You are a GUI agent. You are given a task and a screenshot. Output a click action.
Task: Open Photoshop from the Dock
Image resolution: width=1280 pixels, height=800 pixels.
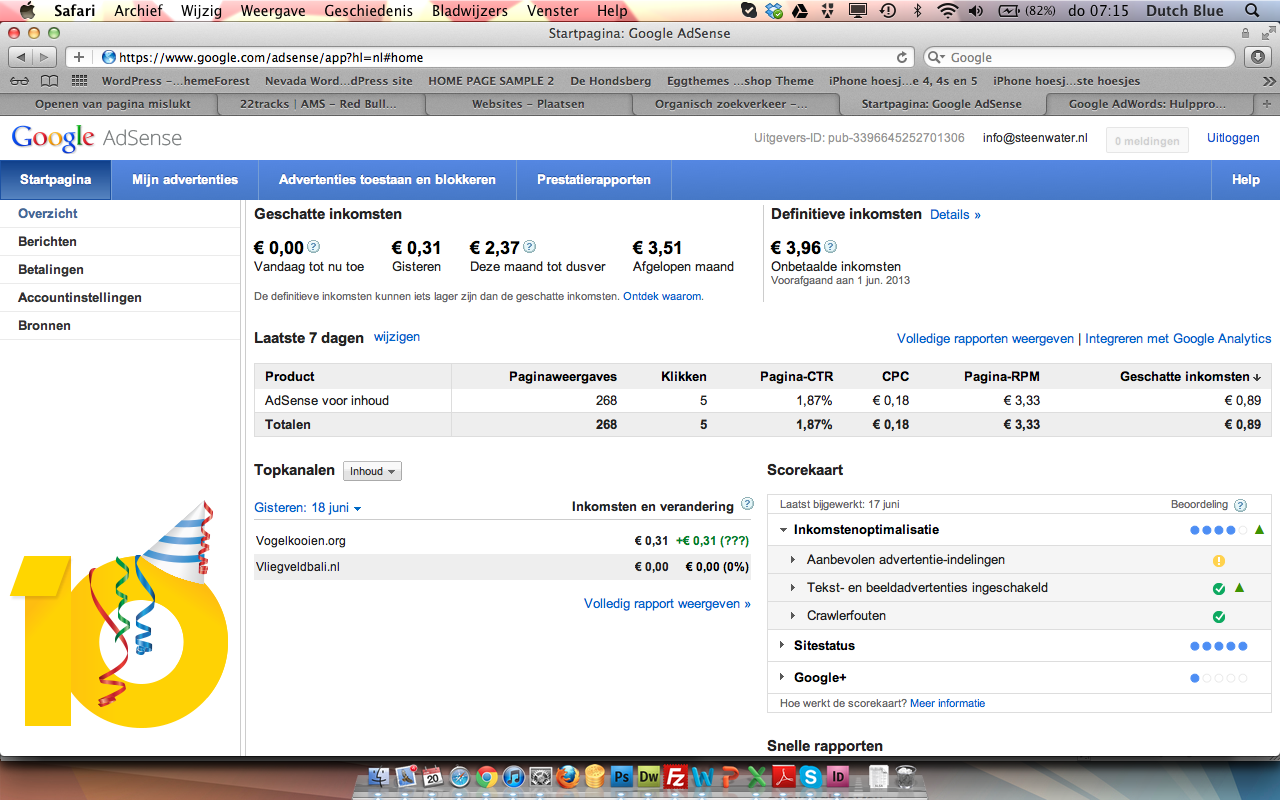(x=622, y=776)
